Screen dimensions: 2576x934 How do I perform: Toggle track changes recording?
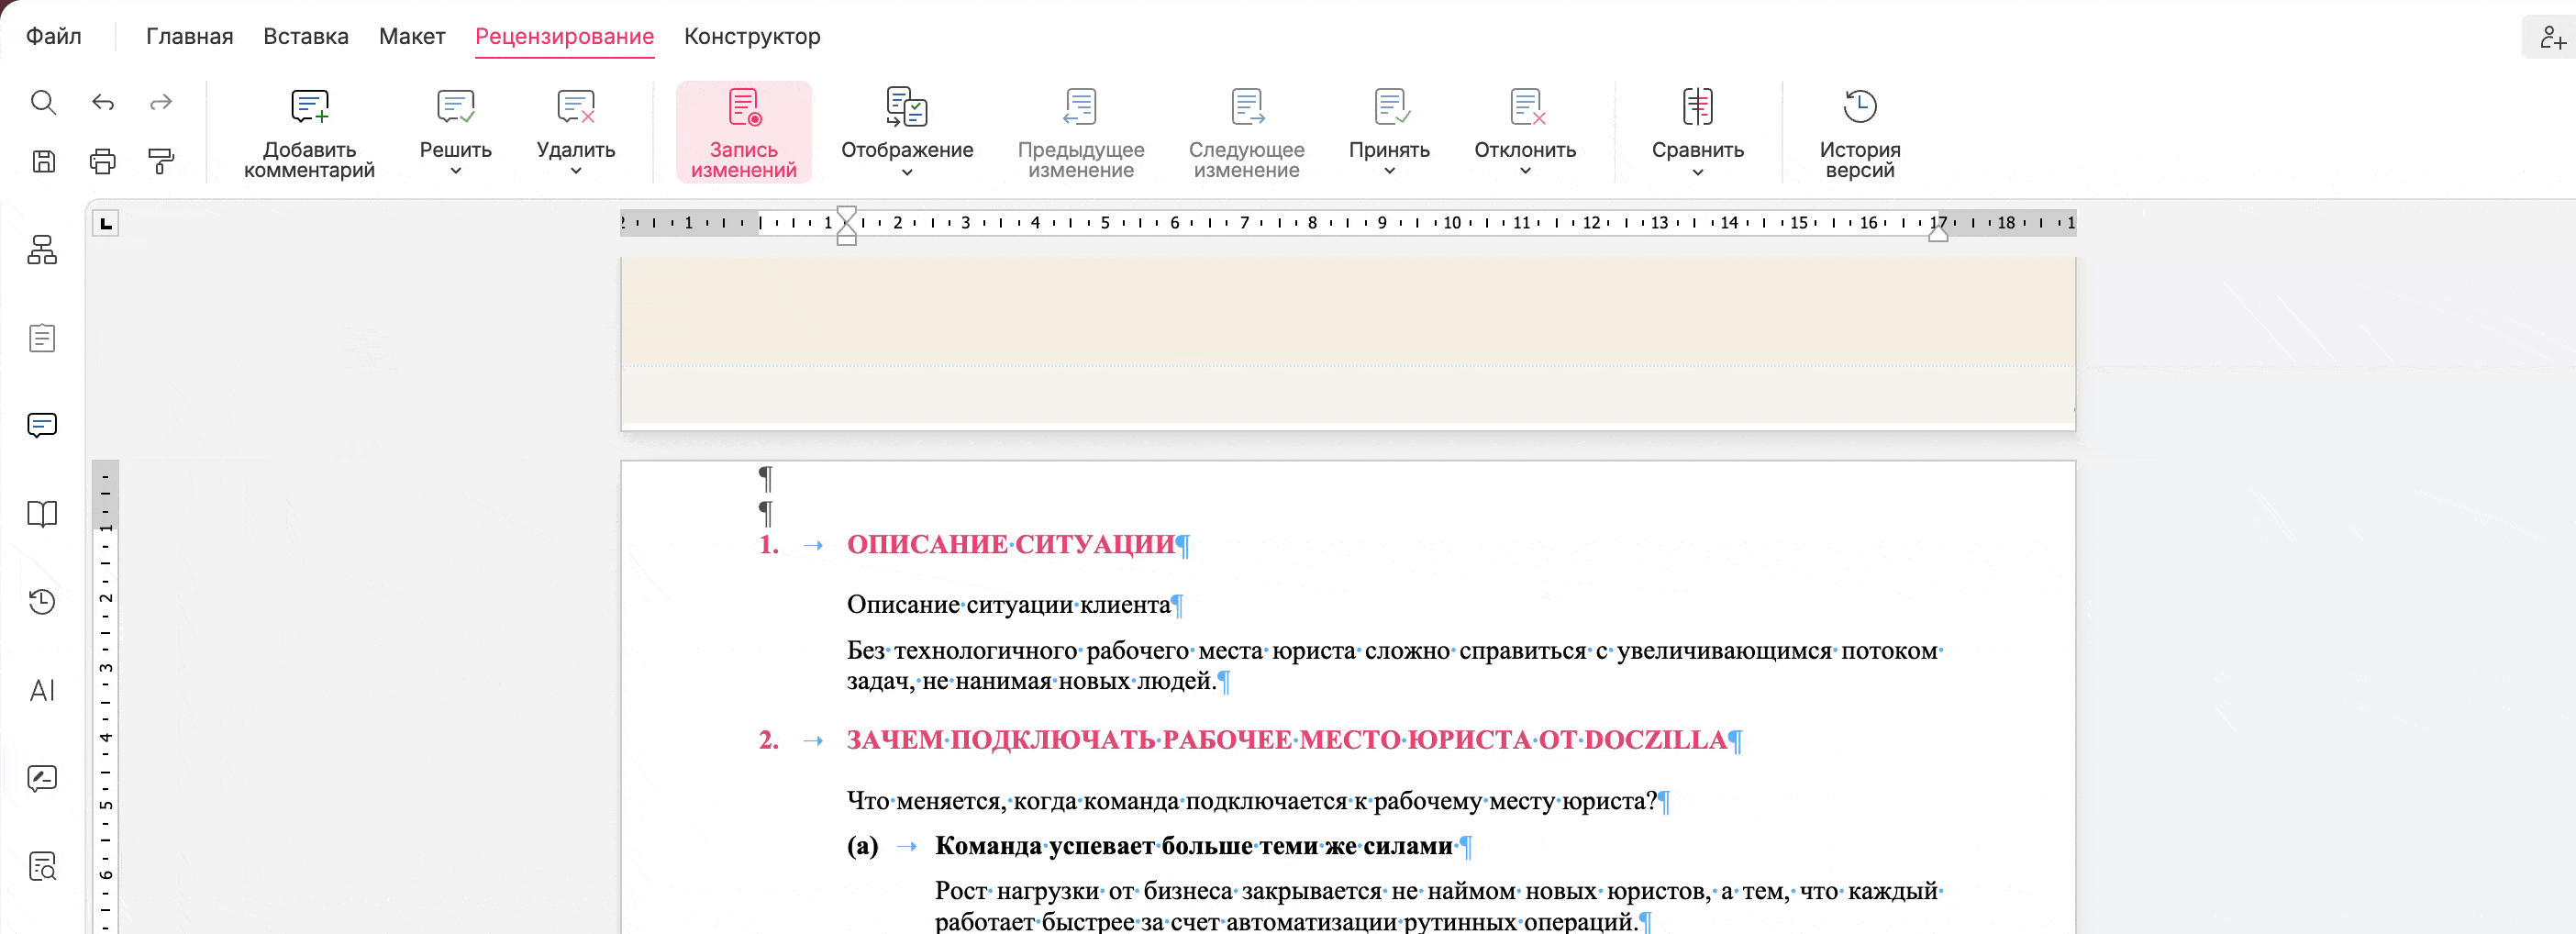point(744,133)
